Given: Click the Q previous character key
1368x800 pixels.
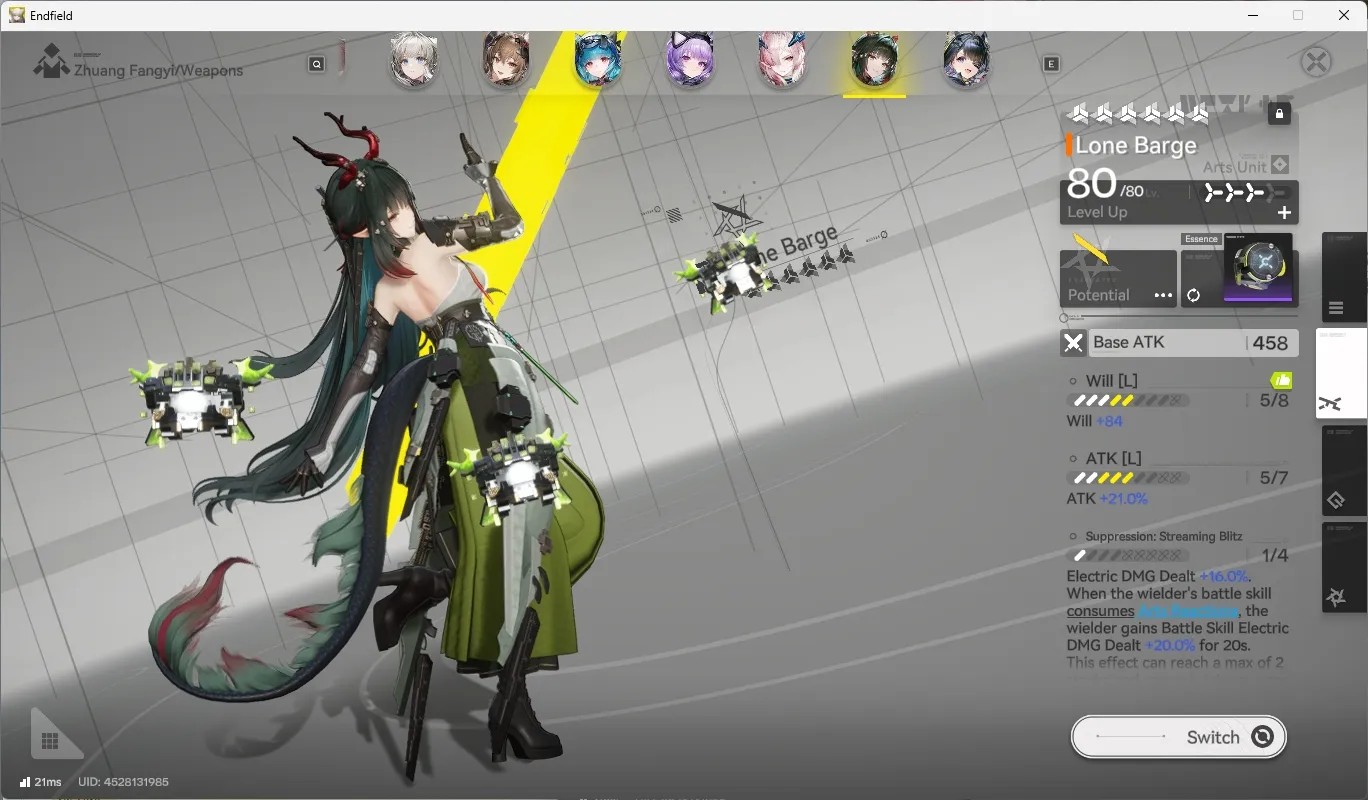Looking at the screenshot, I should click(316, 64).
